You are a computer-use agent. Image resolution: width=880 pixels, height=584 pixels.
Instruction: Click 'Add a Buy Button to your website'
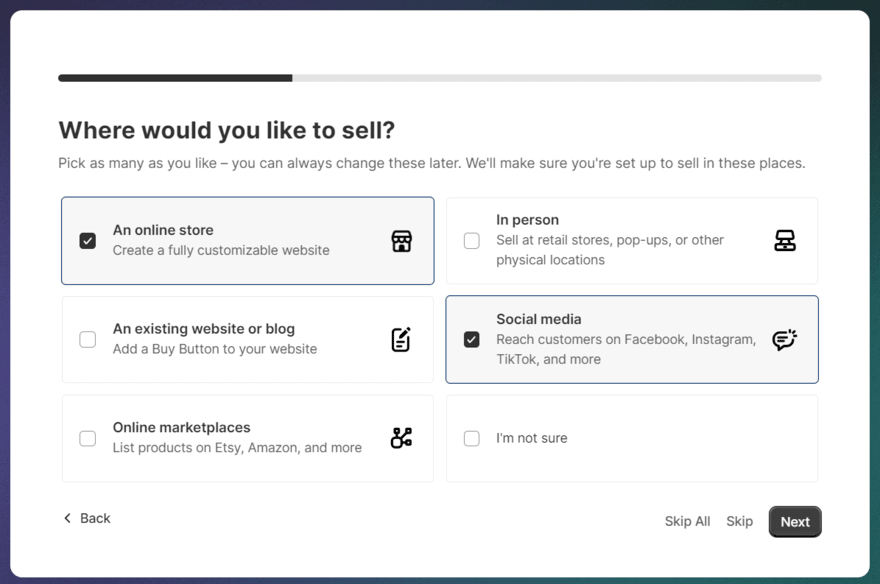(x=215, y=349)
